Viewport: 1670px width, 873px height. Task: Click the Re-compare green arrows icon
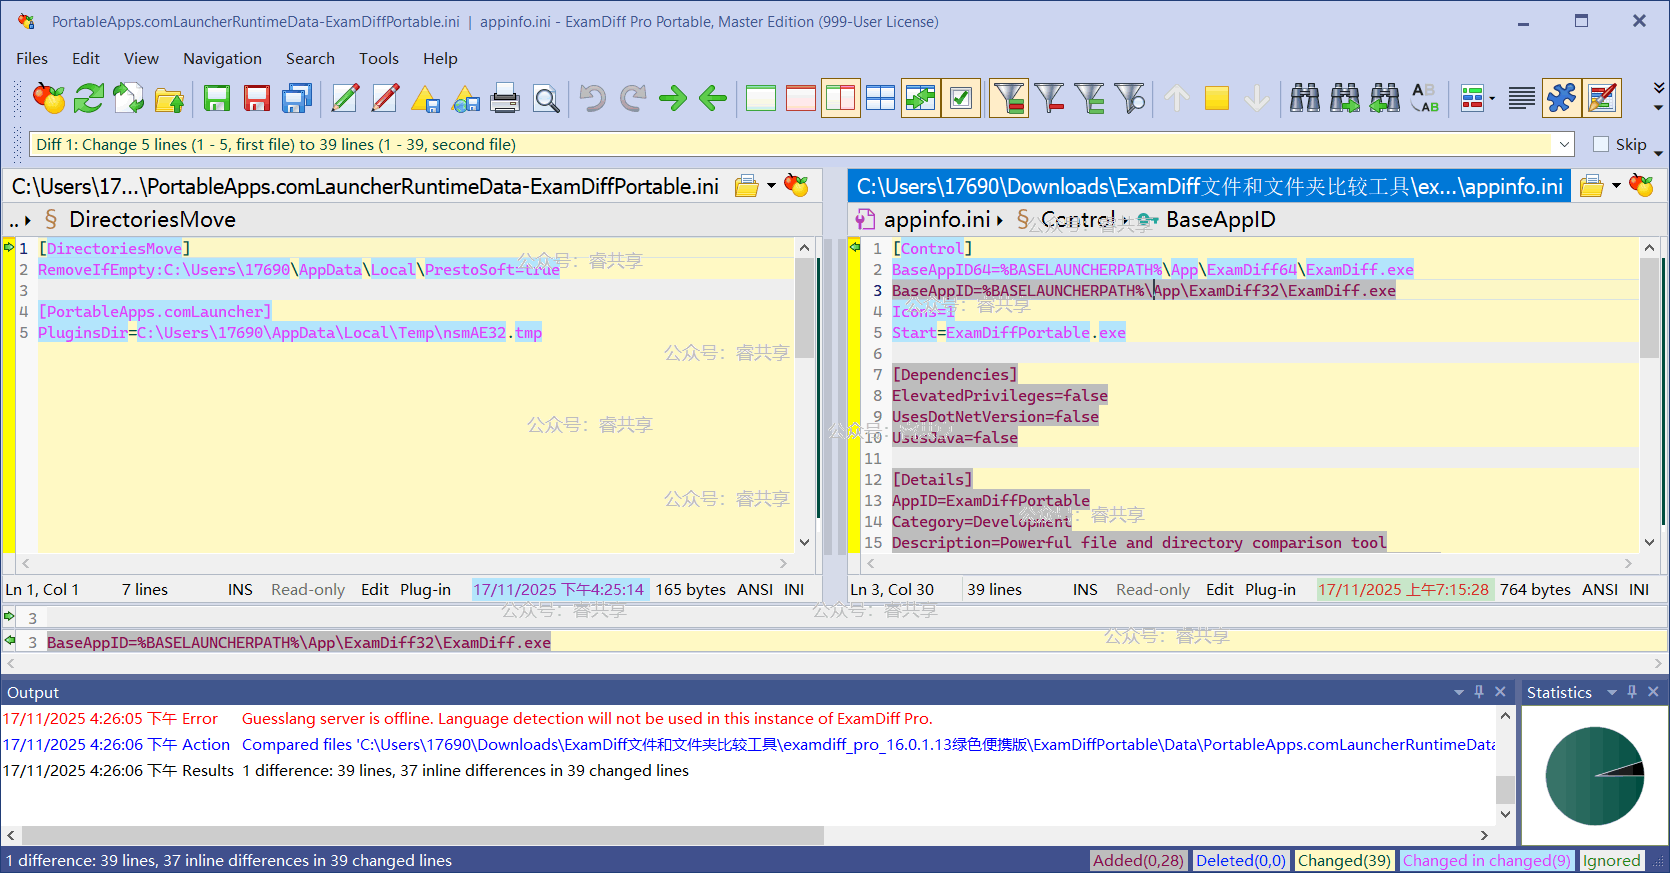point(89,98)
